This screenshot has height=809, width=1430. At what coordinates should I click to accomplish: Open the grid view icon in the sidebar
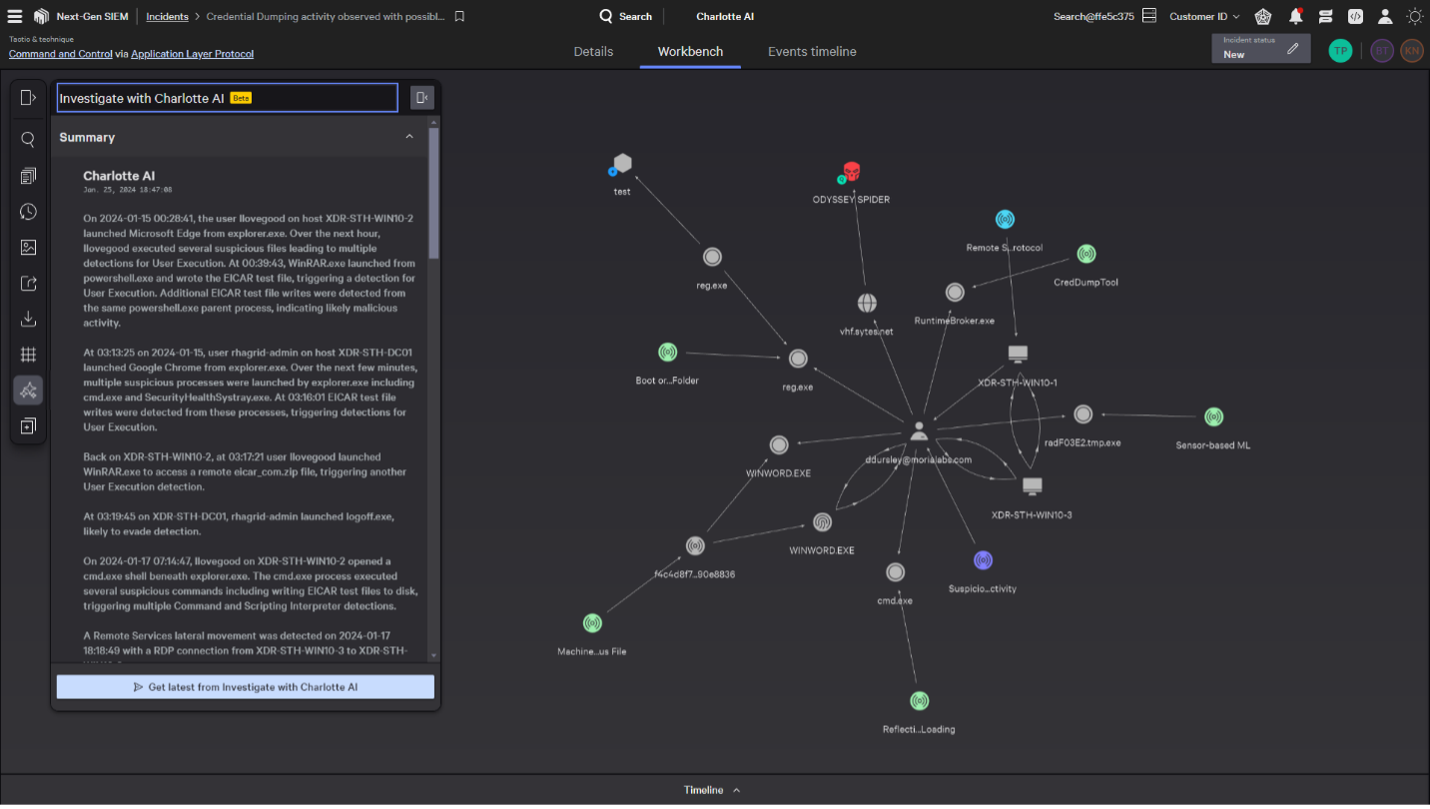coord(28,354)
